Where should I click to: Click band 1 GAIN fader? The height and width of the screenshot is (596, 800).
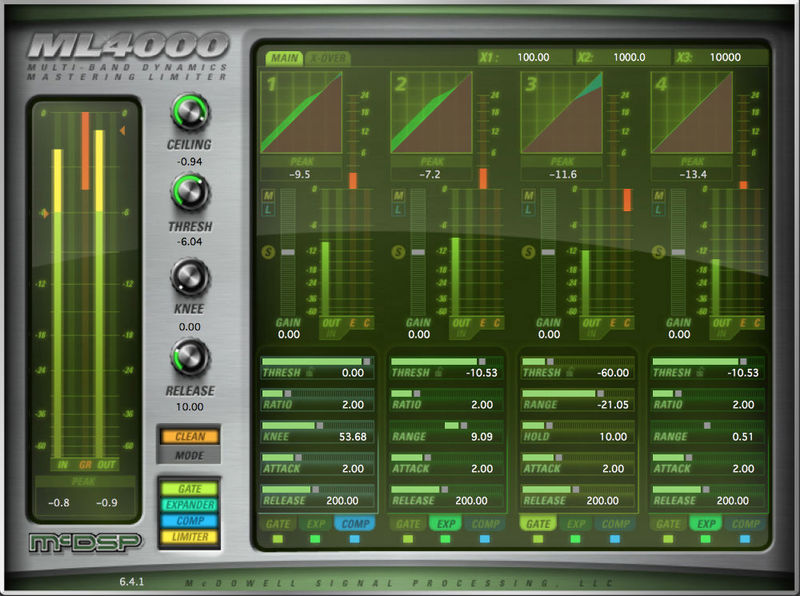pos(288,252)
